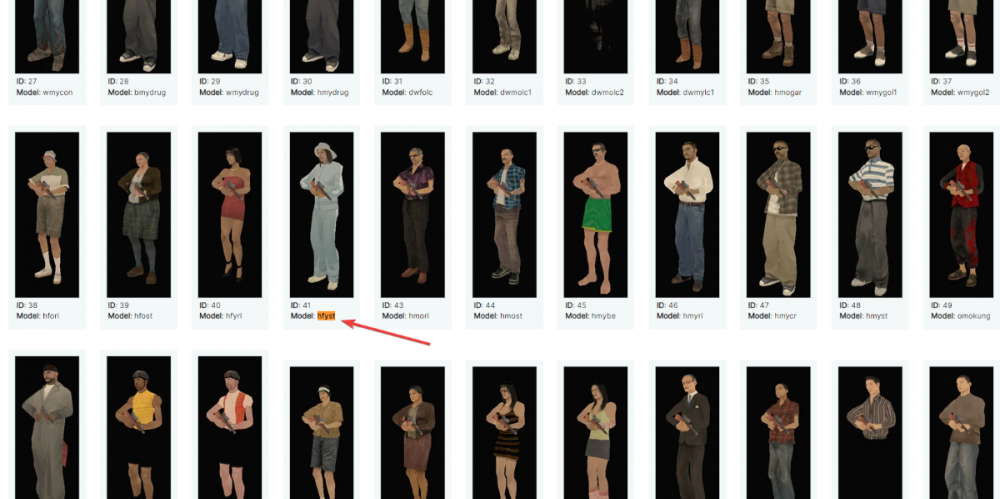
Task: Click the man in dark suit with glasses
Action: tap(688, 433)
